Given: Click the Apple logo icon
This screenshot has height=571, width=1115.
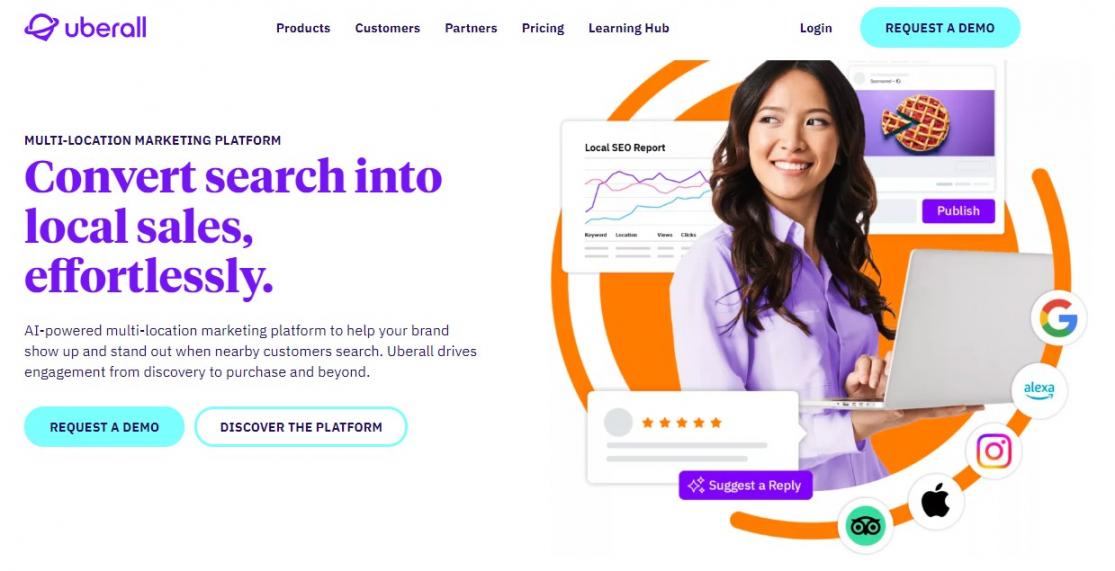Looking at the screenshot, I should pos(936,502).
